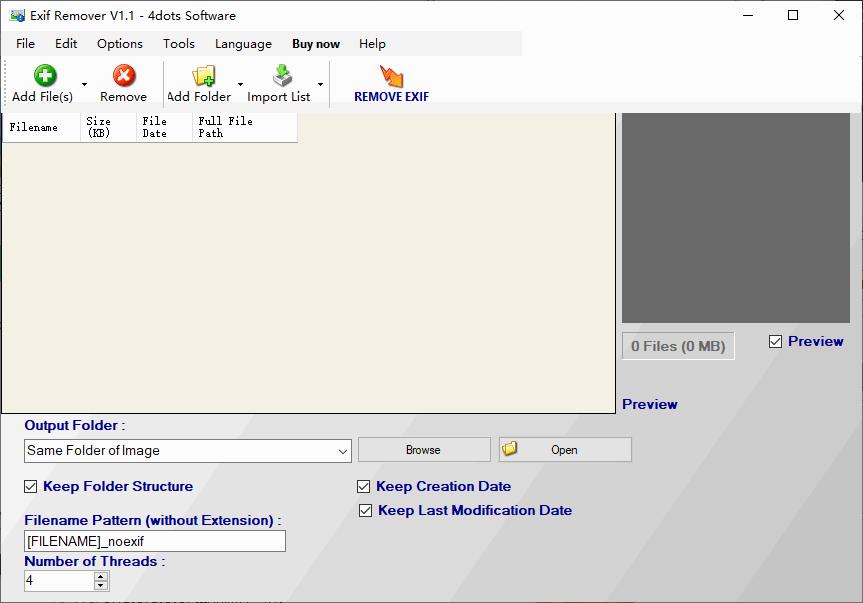The image size is (863, 603).
Task: Close the Exif Remover window
Action: (838, 15)
